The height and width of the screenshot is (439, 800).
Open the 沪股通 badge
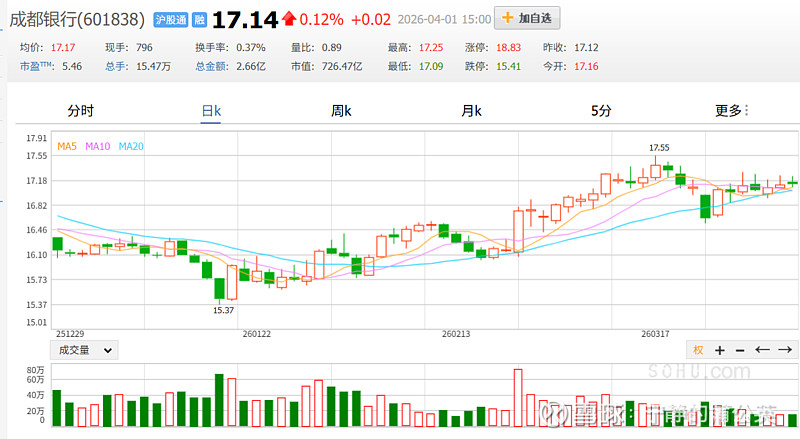pos(171,20)
